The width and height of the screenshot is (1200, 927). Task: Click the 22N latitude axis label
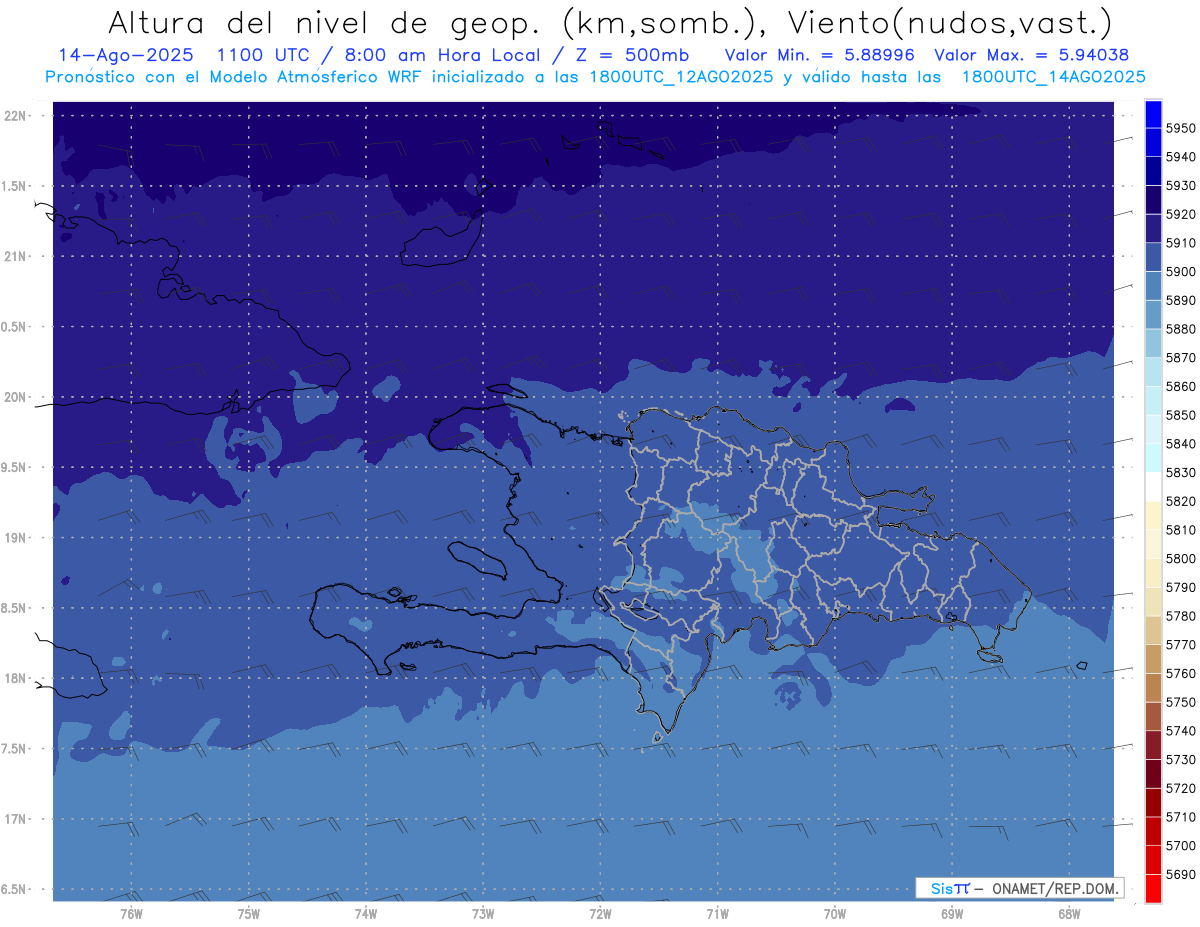(17, 115)
